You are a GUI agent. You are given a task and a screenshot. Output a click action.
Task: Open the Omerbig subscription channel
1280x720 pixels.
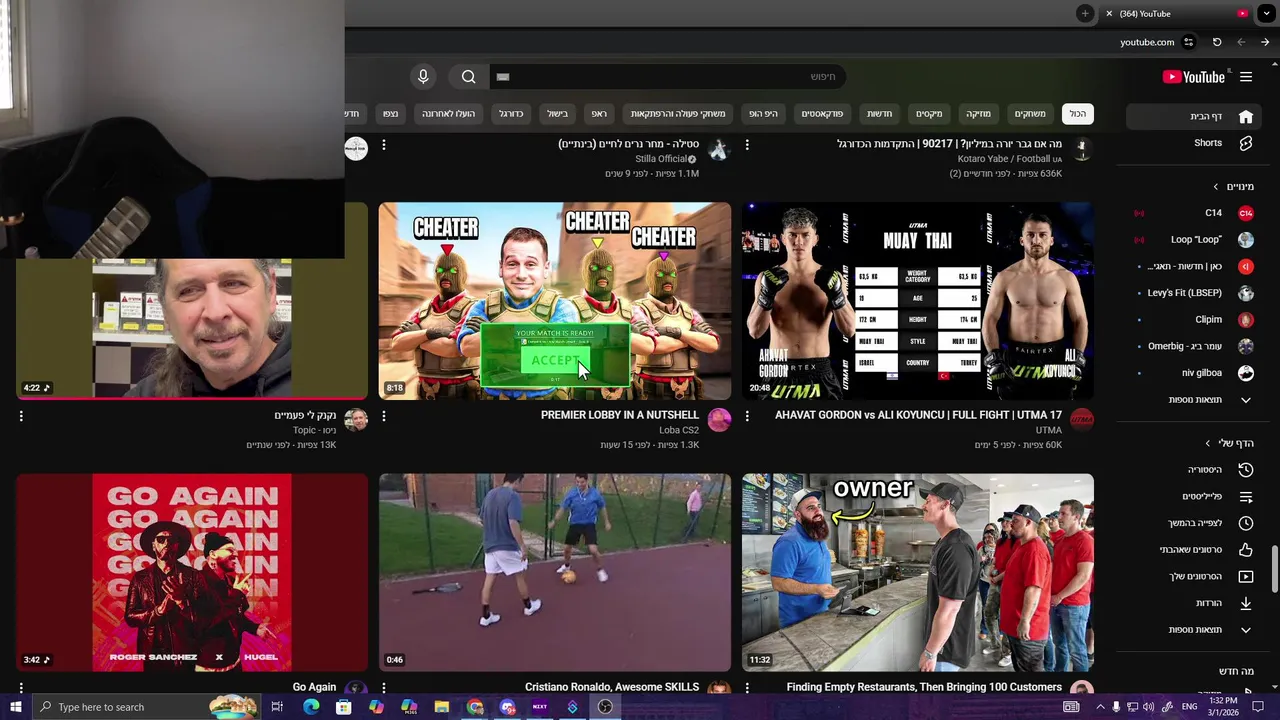(x=1193, y=346)
